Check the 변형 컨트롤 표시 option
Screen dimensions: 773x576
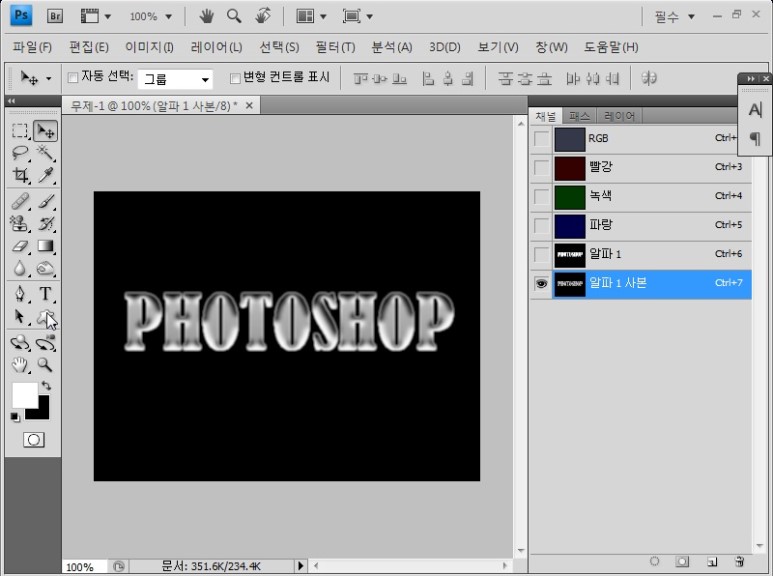click(236, 78)
